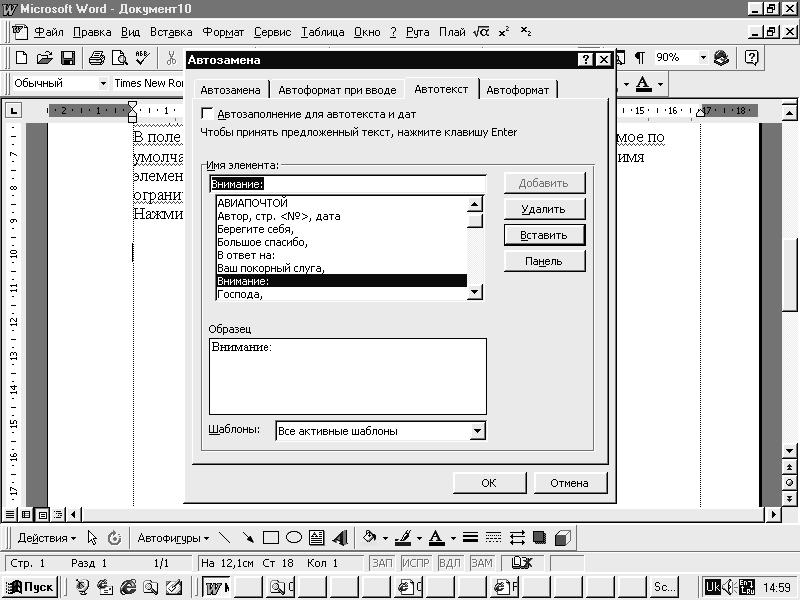The image size is (800, 600).
Task: Toggle ИСПР track changes indicator
Action: tap(415, 563)
